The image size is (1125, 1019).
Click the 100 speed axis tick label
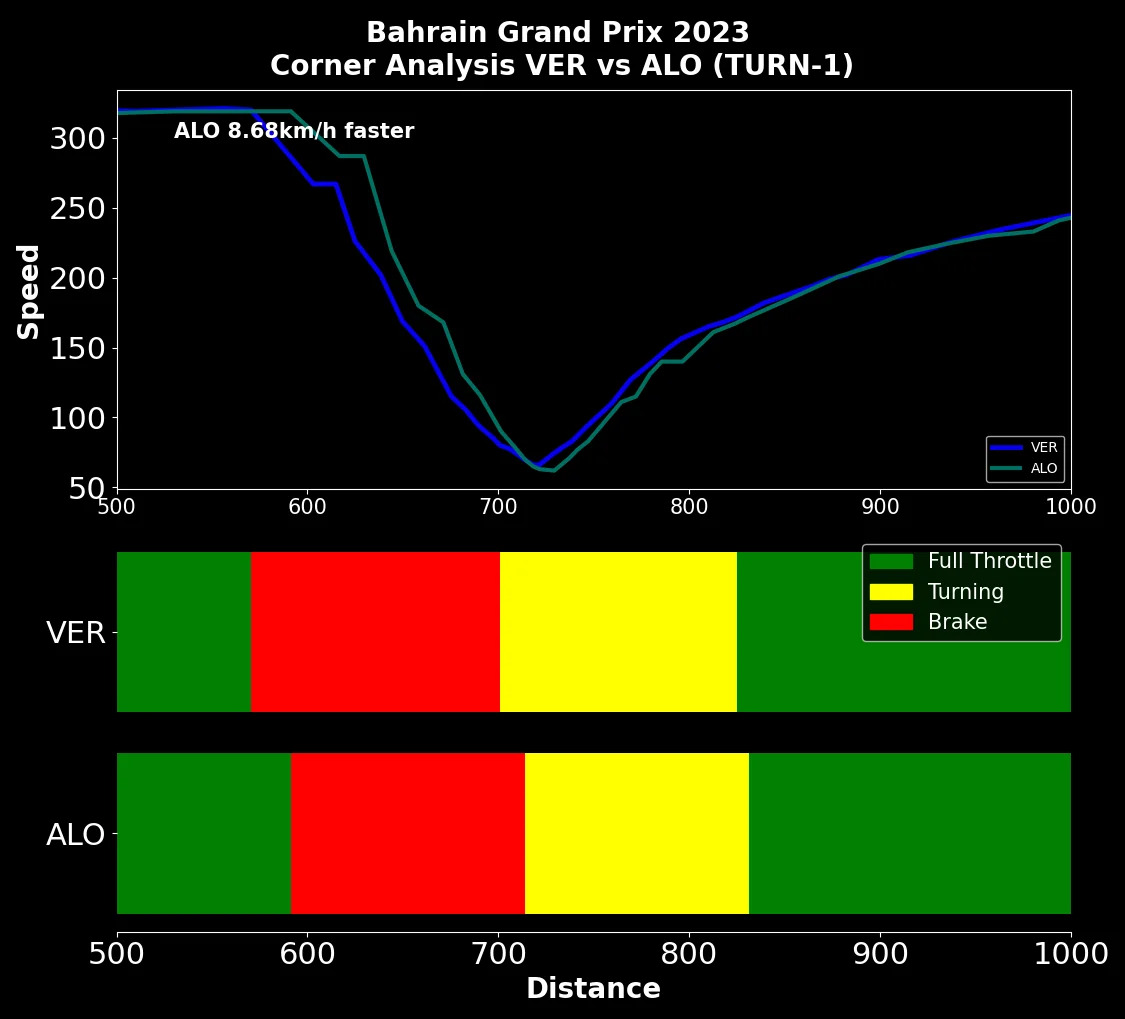77,418
